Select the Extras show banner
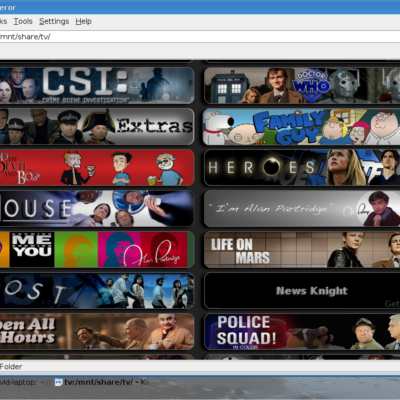Screen dimensions: 400x400 click(x=97, y=127)
